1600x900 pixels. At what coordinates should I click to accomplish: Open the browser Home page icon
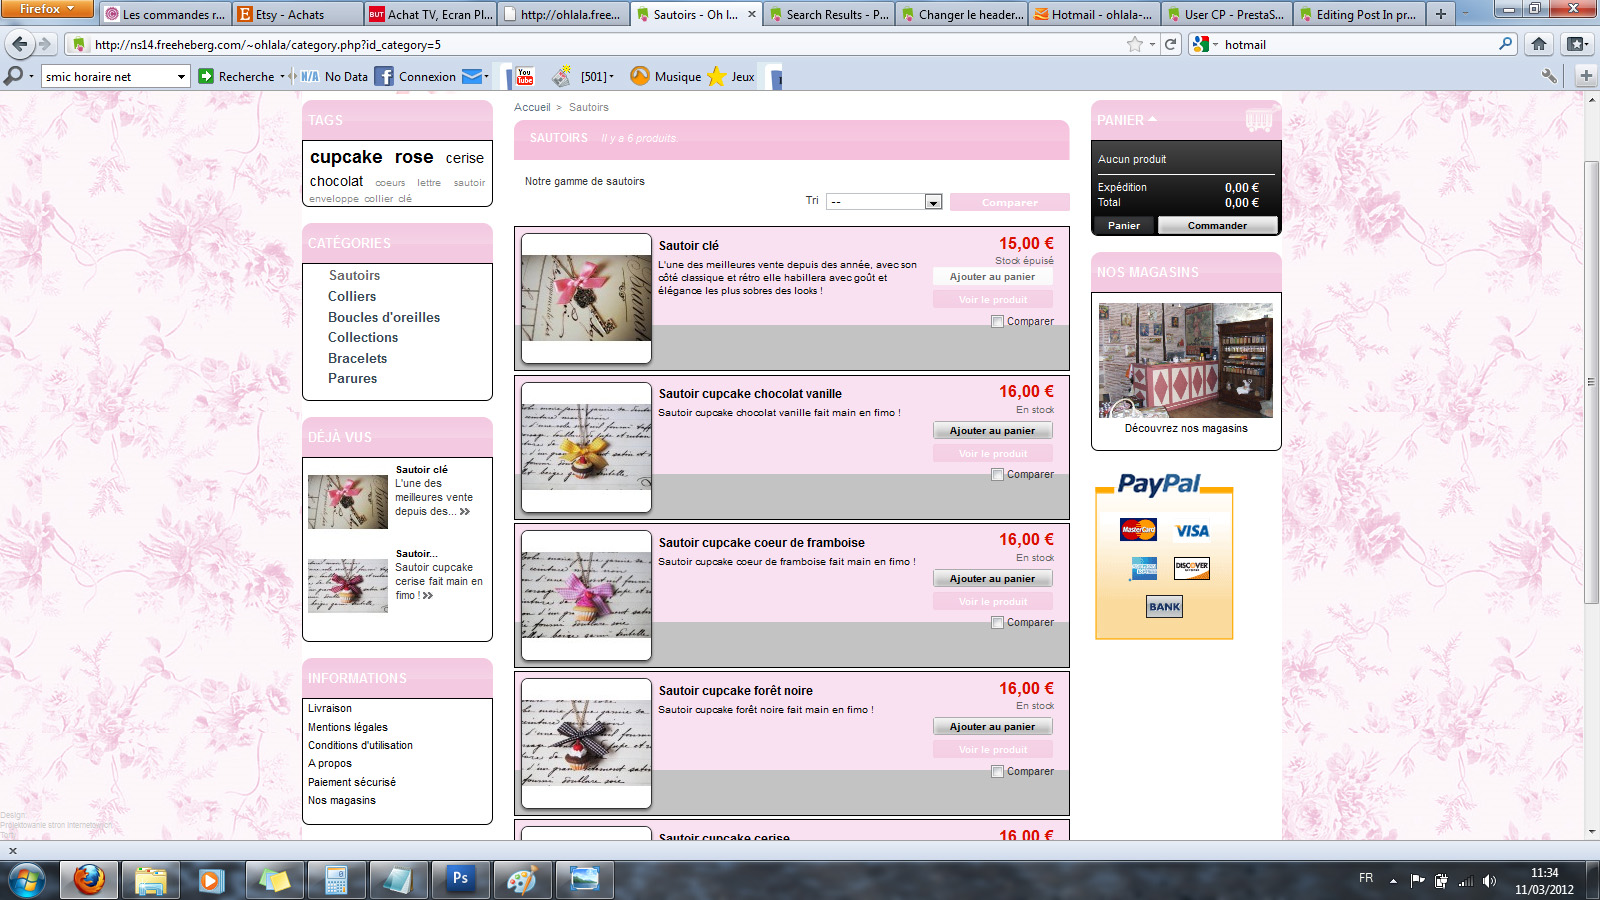[x=1539, y=44]
